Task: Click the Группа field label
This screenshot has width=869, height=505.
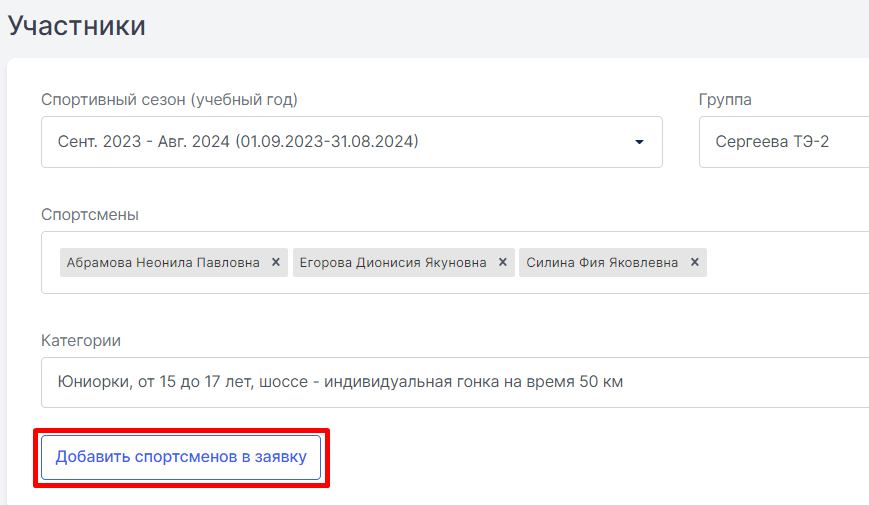Action: [725, 100]
